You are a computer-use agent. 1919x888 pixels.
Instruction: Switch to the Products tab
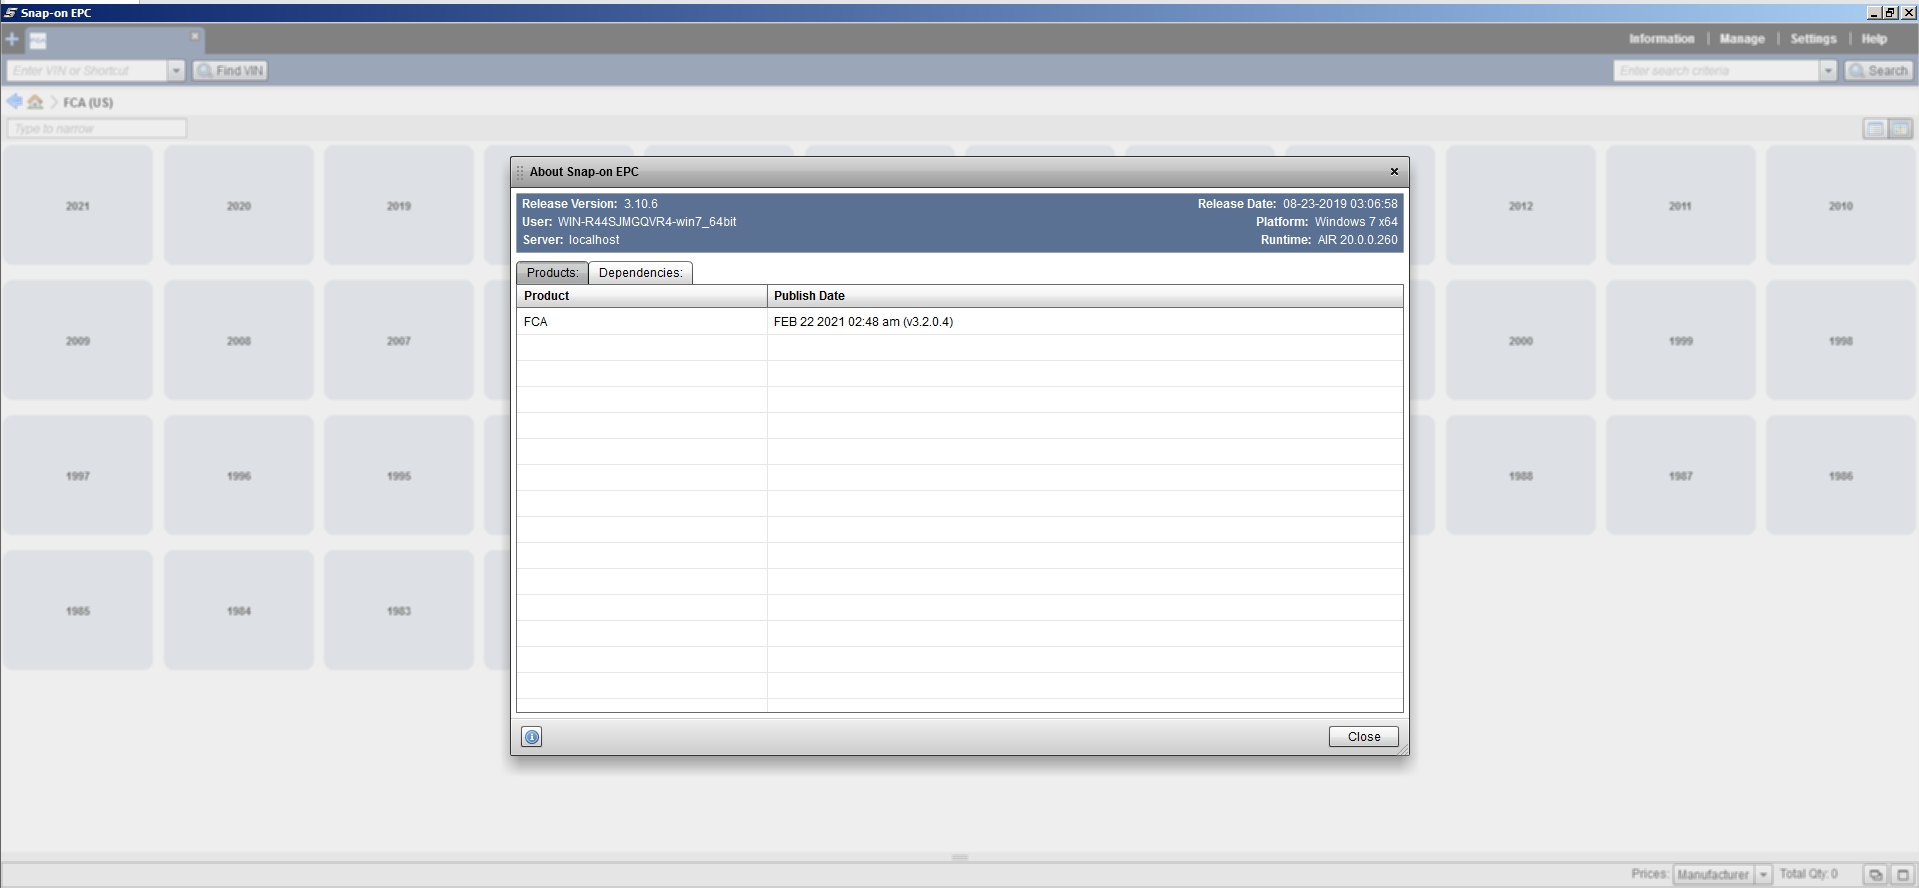point(552,273)
